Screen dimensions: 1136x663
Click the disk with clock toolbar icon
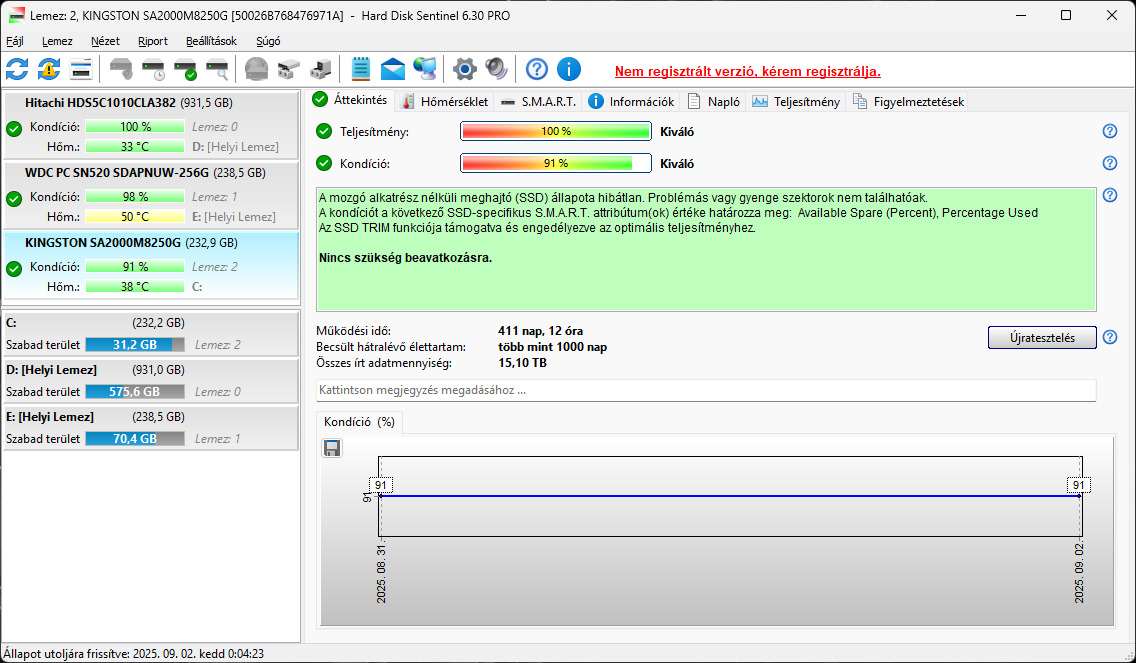[153, 69]
